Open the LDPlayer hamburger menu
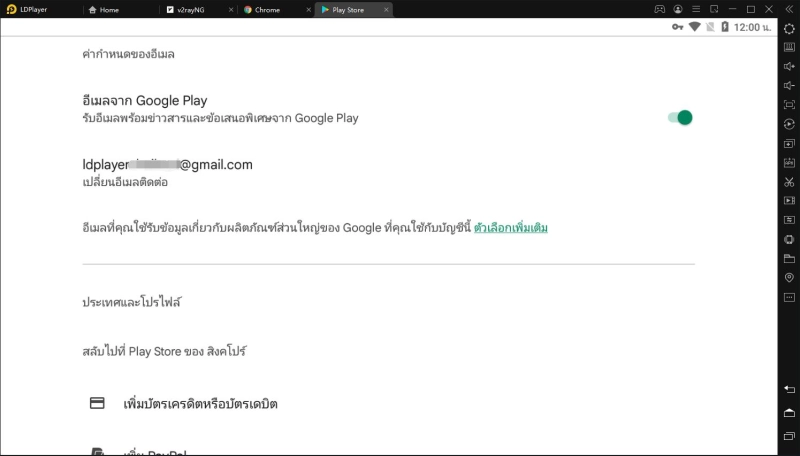800x456 pixels. click(x=696, y=9)
